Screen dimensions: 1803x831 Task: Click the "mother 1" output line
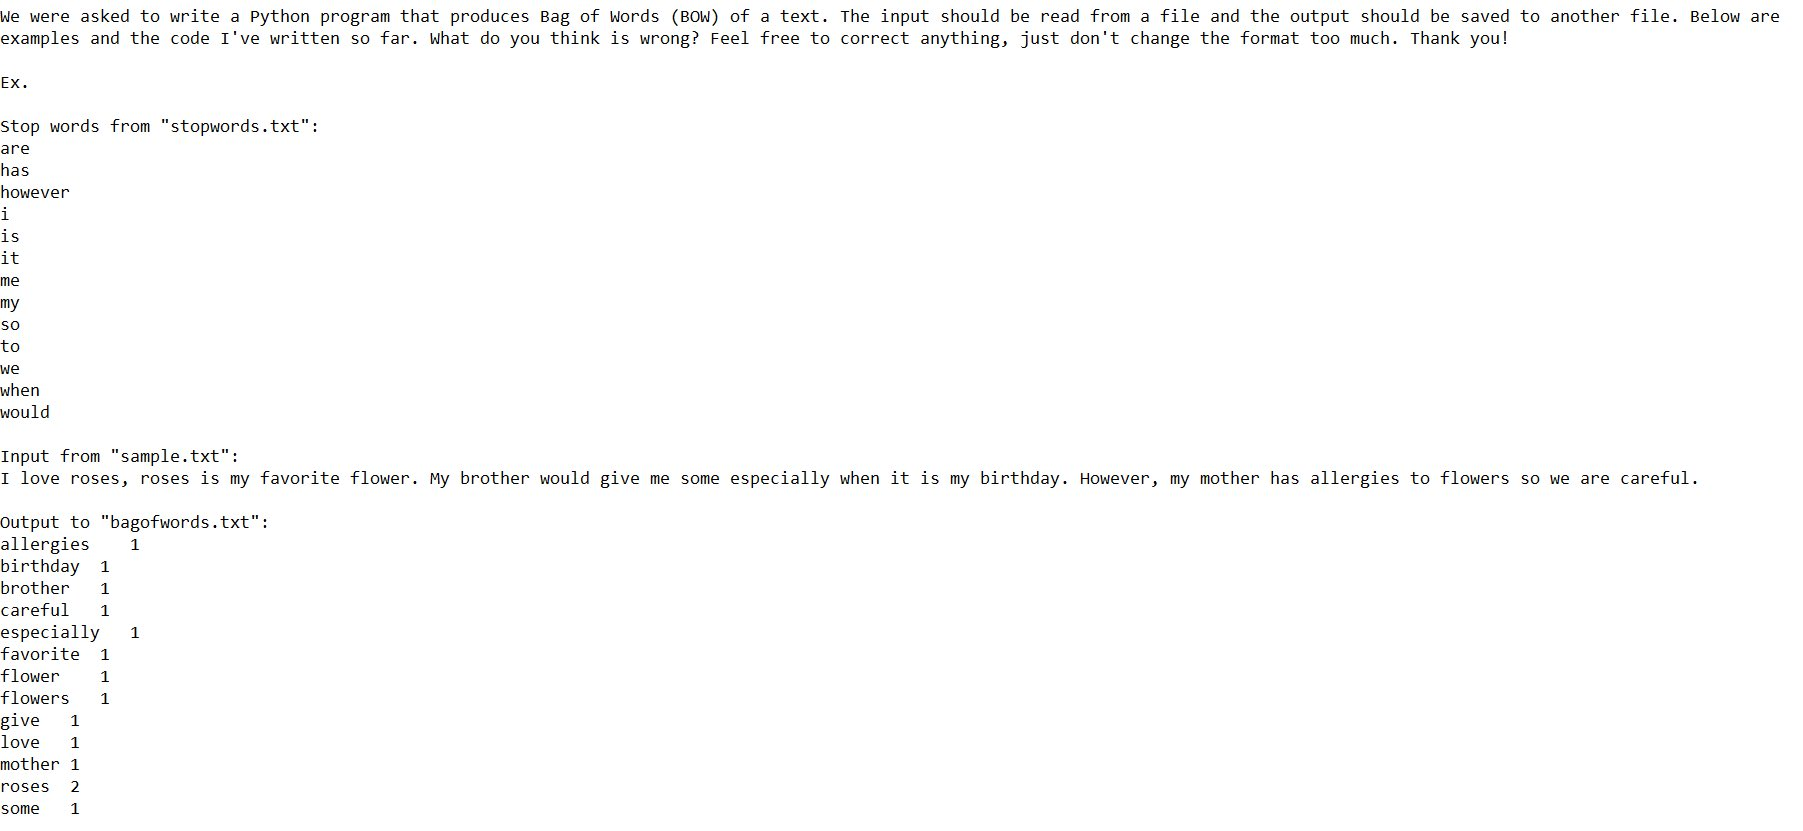click(x=40, y=764)
